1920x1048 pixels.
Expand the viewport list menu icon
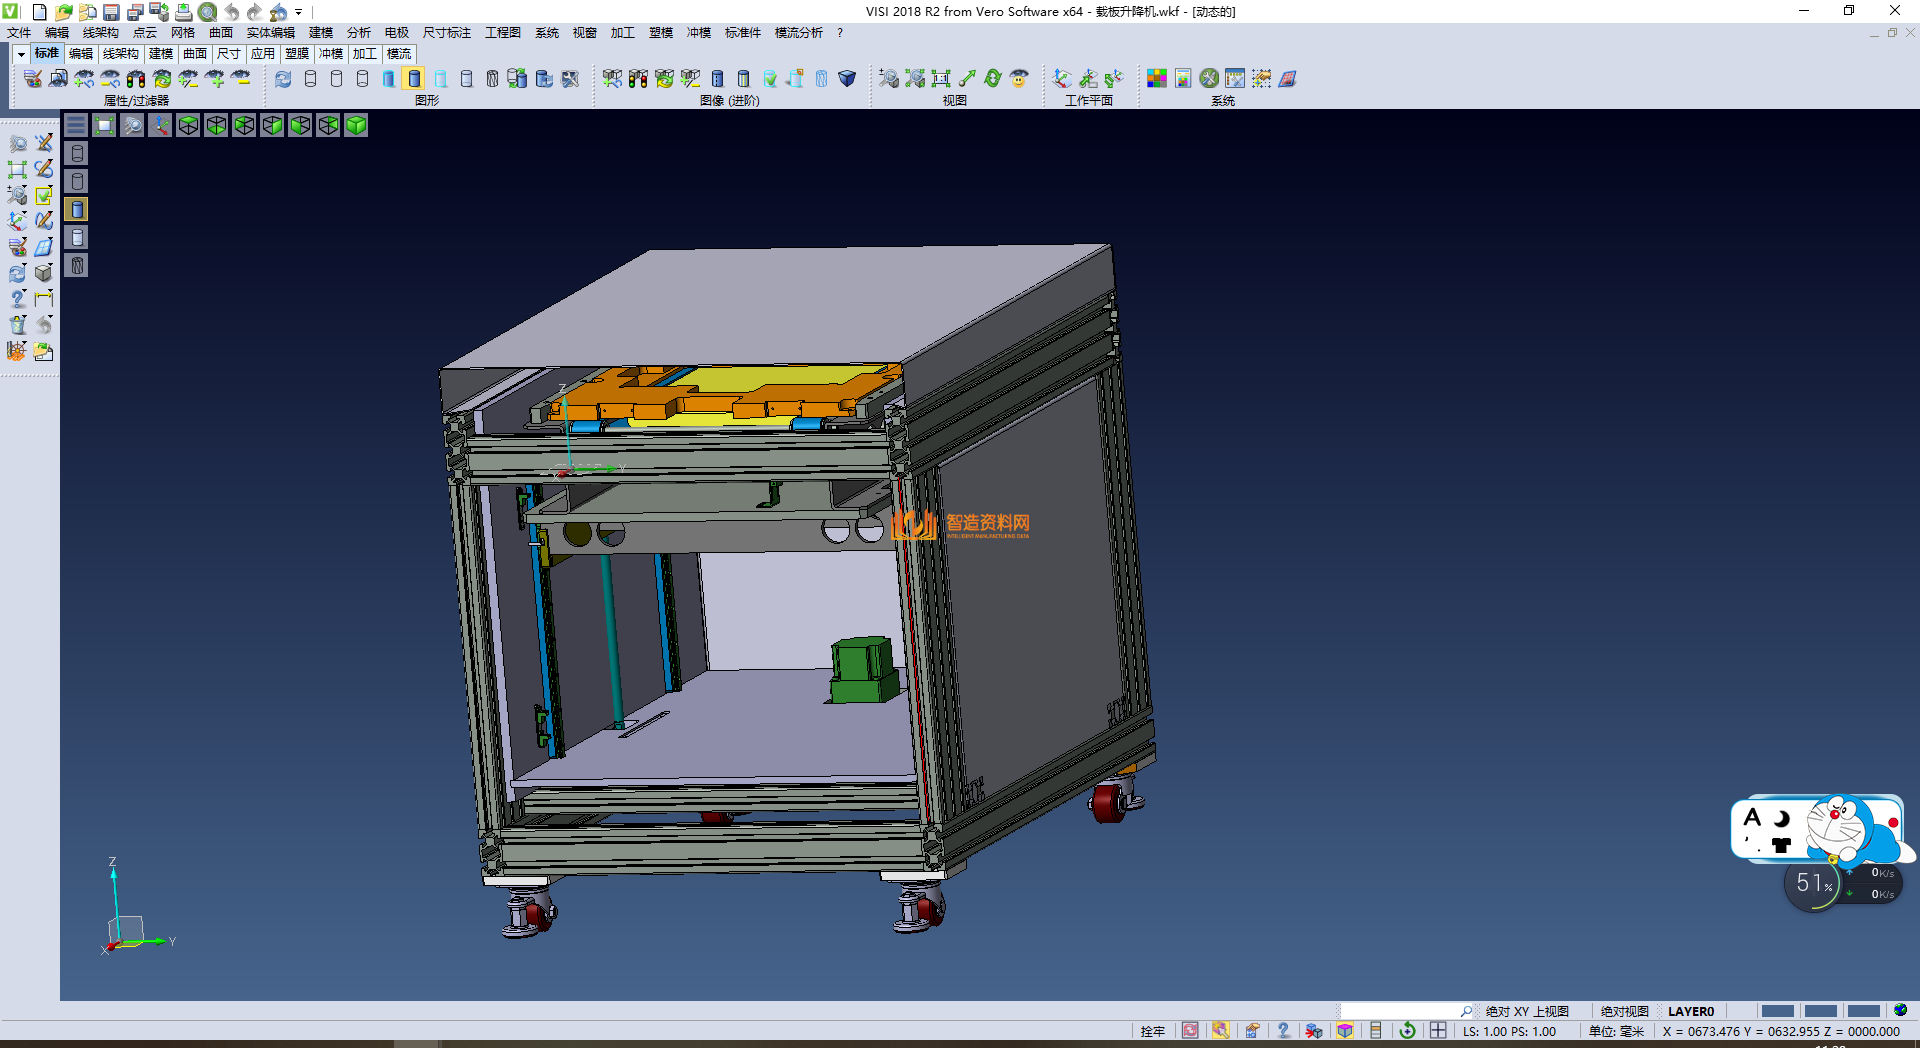[x=76, y=125]
